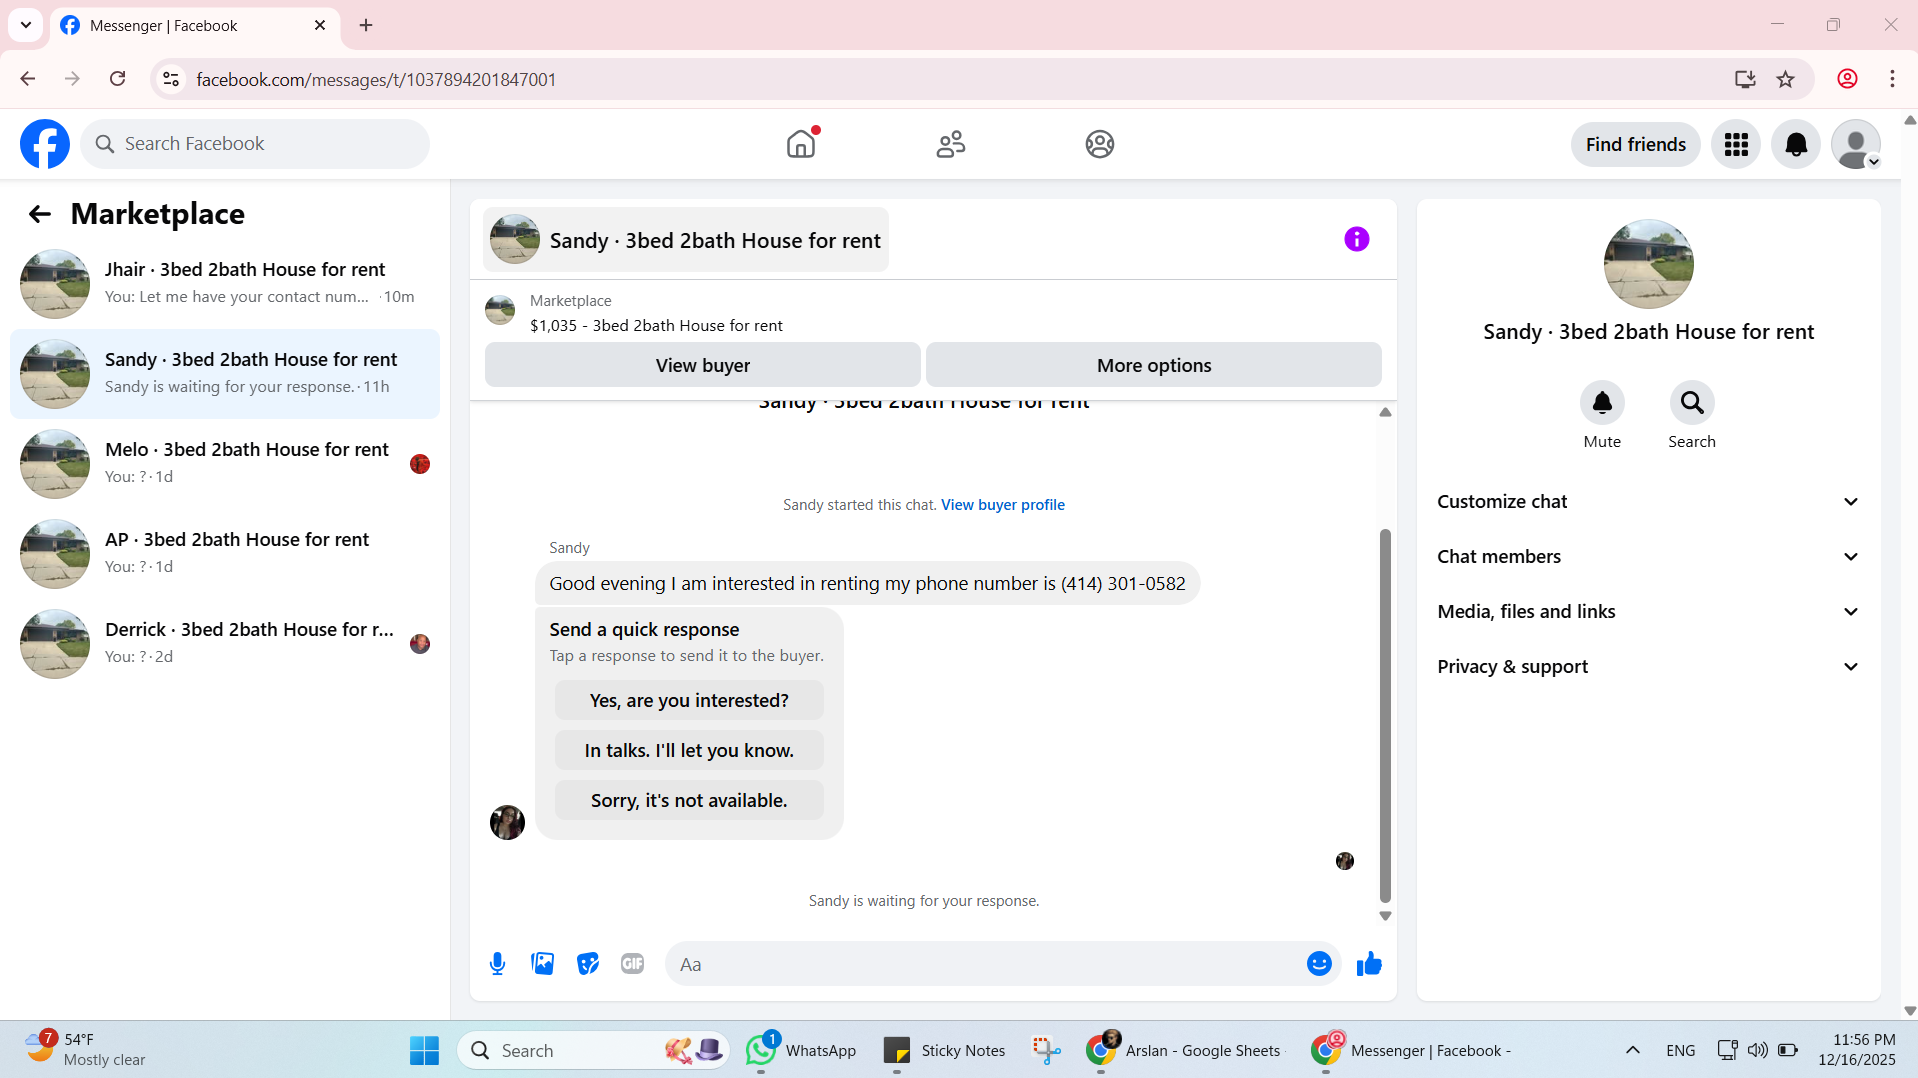This screenshot has width=1918, height=1078.
Task: Open Sticky Notes from the taskbar
Action: click(945, 1050)
